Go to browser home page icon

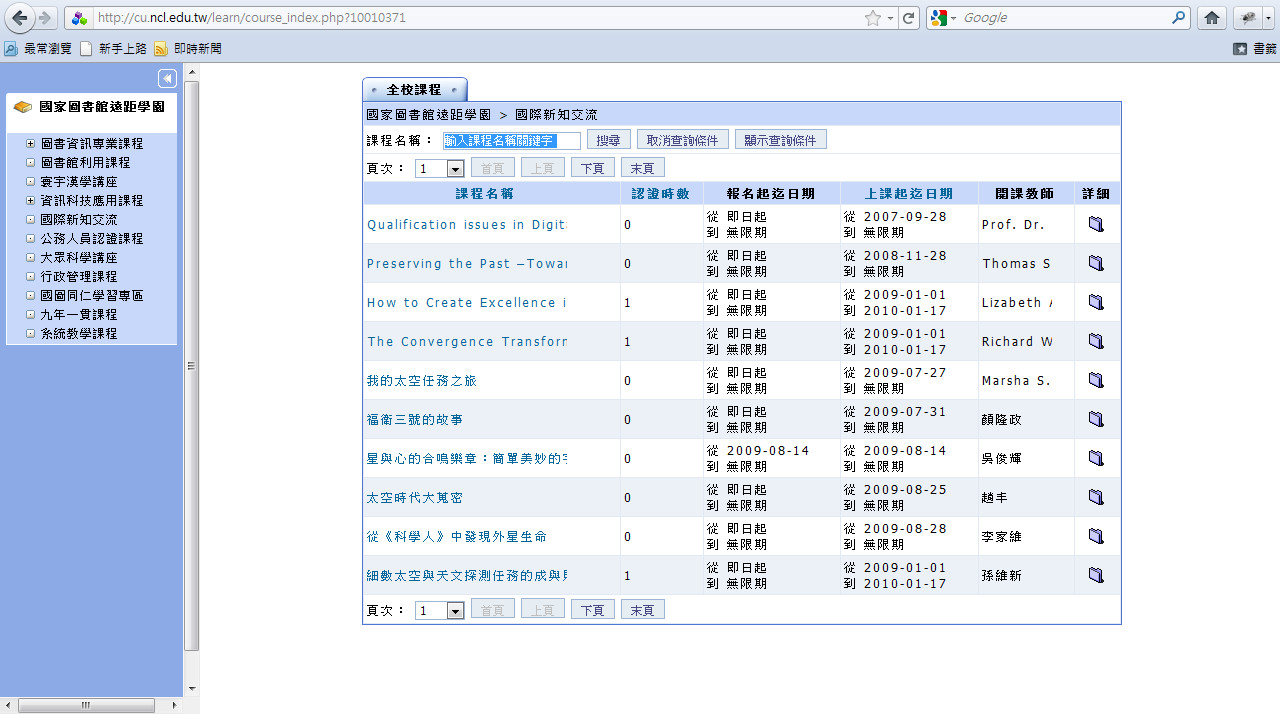coord(1212,18)
